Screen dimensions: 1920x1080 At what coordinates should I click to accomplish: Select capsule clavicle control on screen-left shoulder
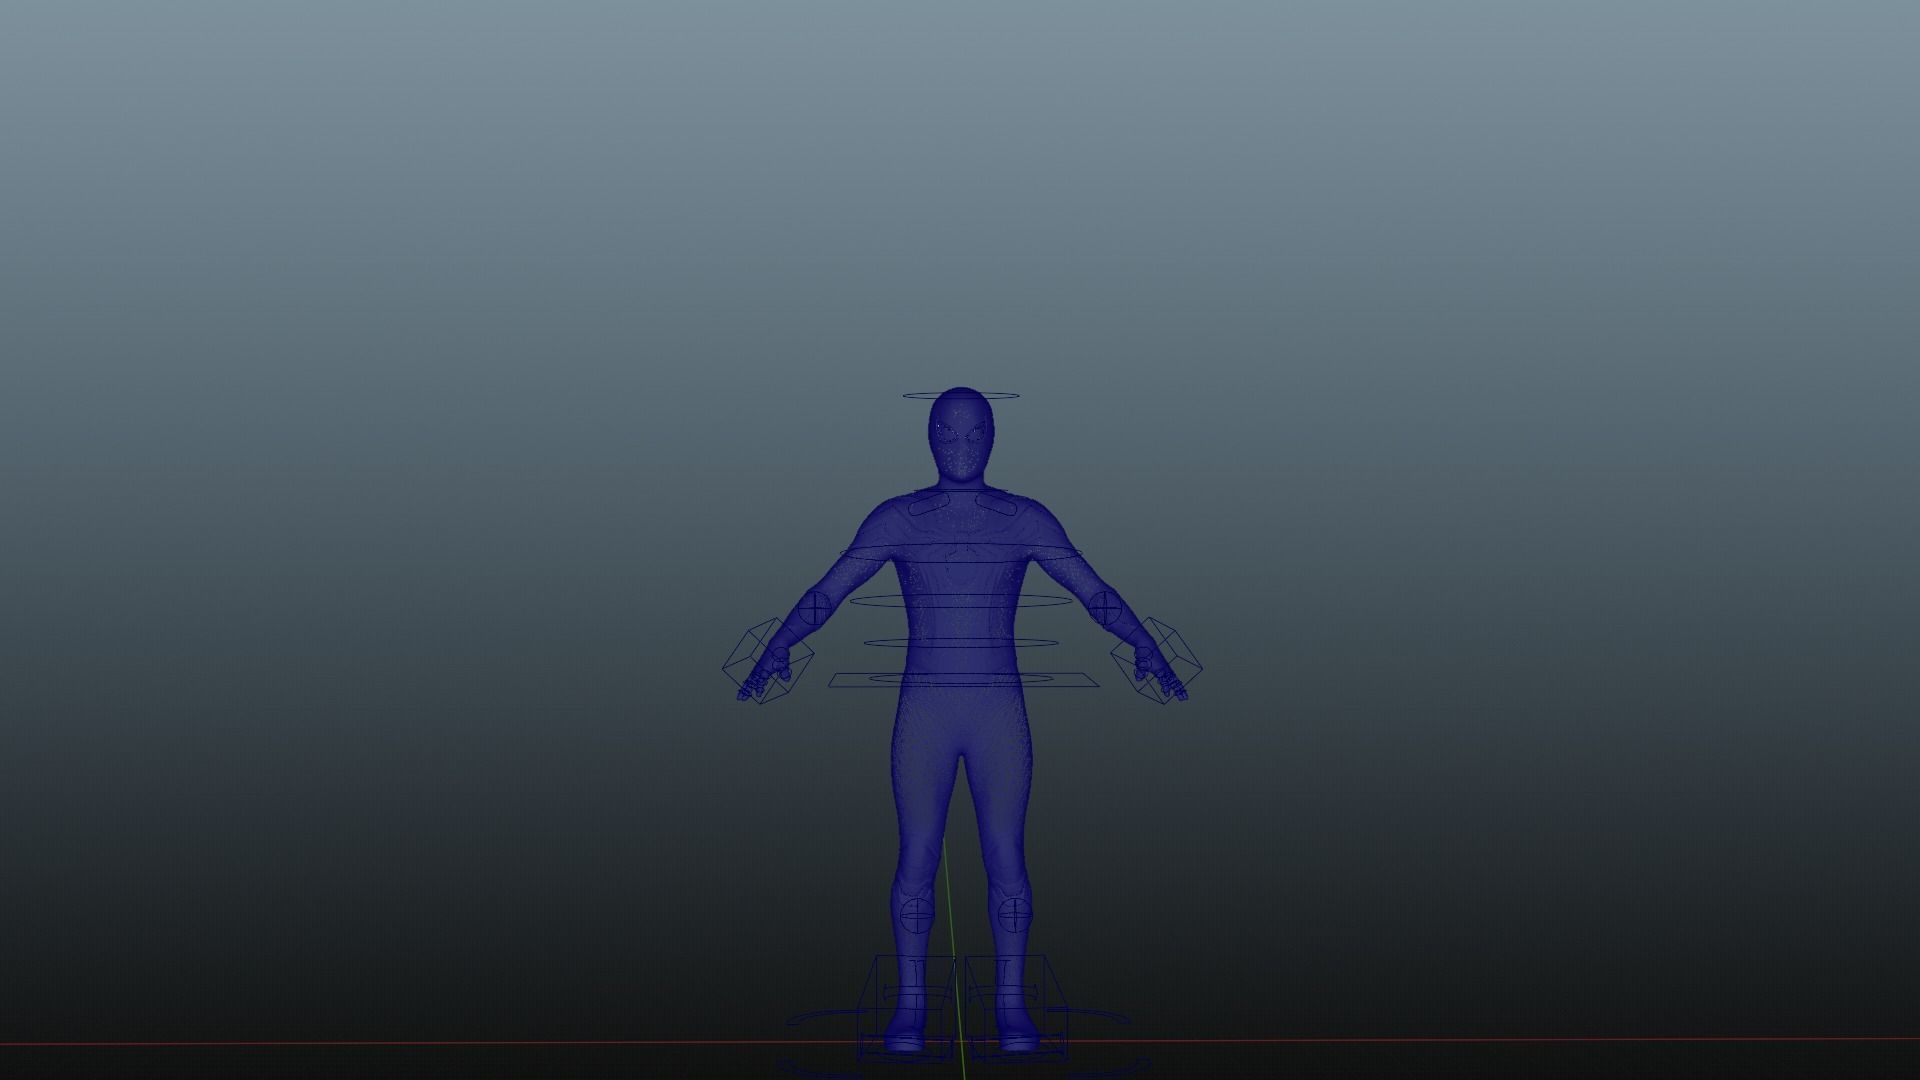click(x=929, y=505)
